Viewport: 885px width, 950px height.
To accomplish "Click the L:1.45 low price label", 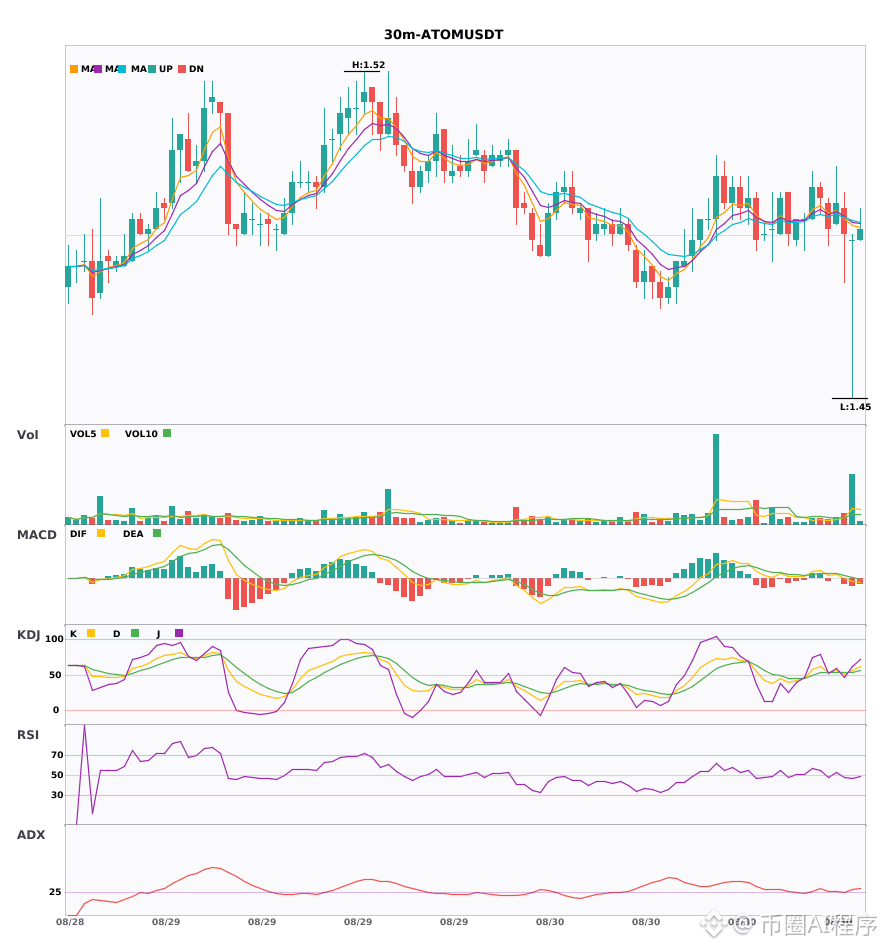I will (855, 407).
